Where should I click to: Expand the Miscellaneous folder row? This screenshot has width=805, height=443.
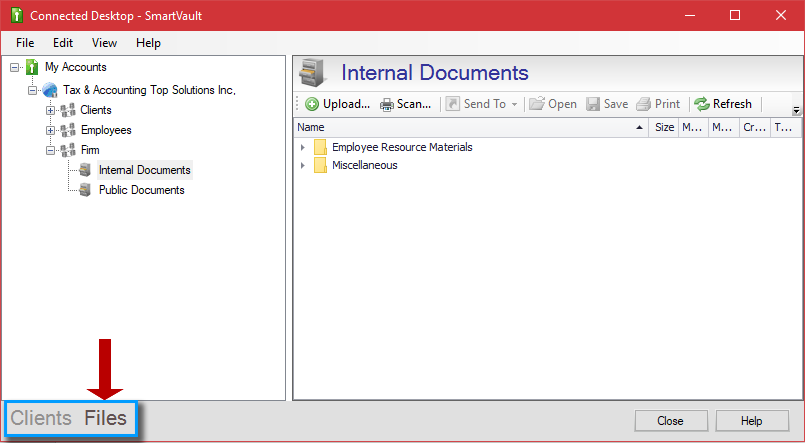pos(303,165)
